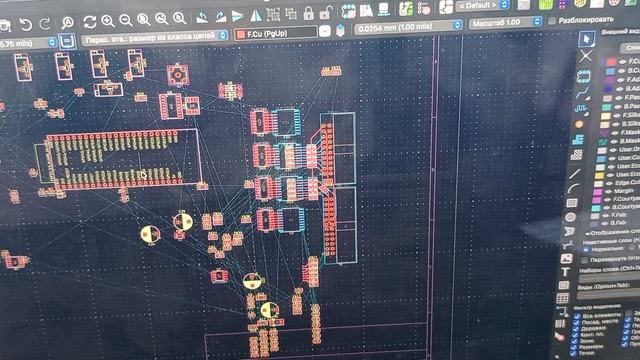This screenshot has width=640, height=360.
Task: Click the F.Courtyard layer row
Action: tap(616, 199)
